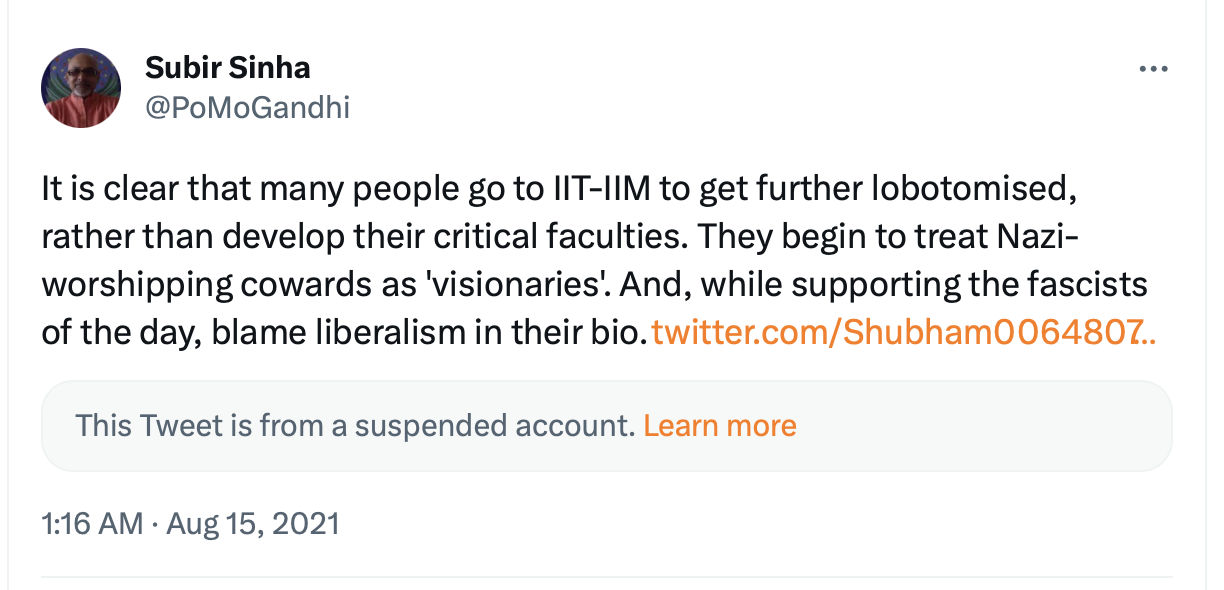
Task: Visit the @PoMoGandhi handle
Action: pos(247,107)
